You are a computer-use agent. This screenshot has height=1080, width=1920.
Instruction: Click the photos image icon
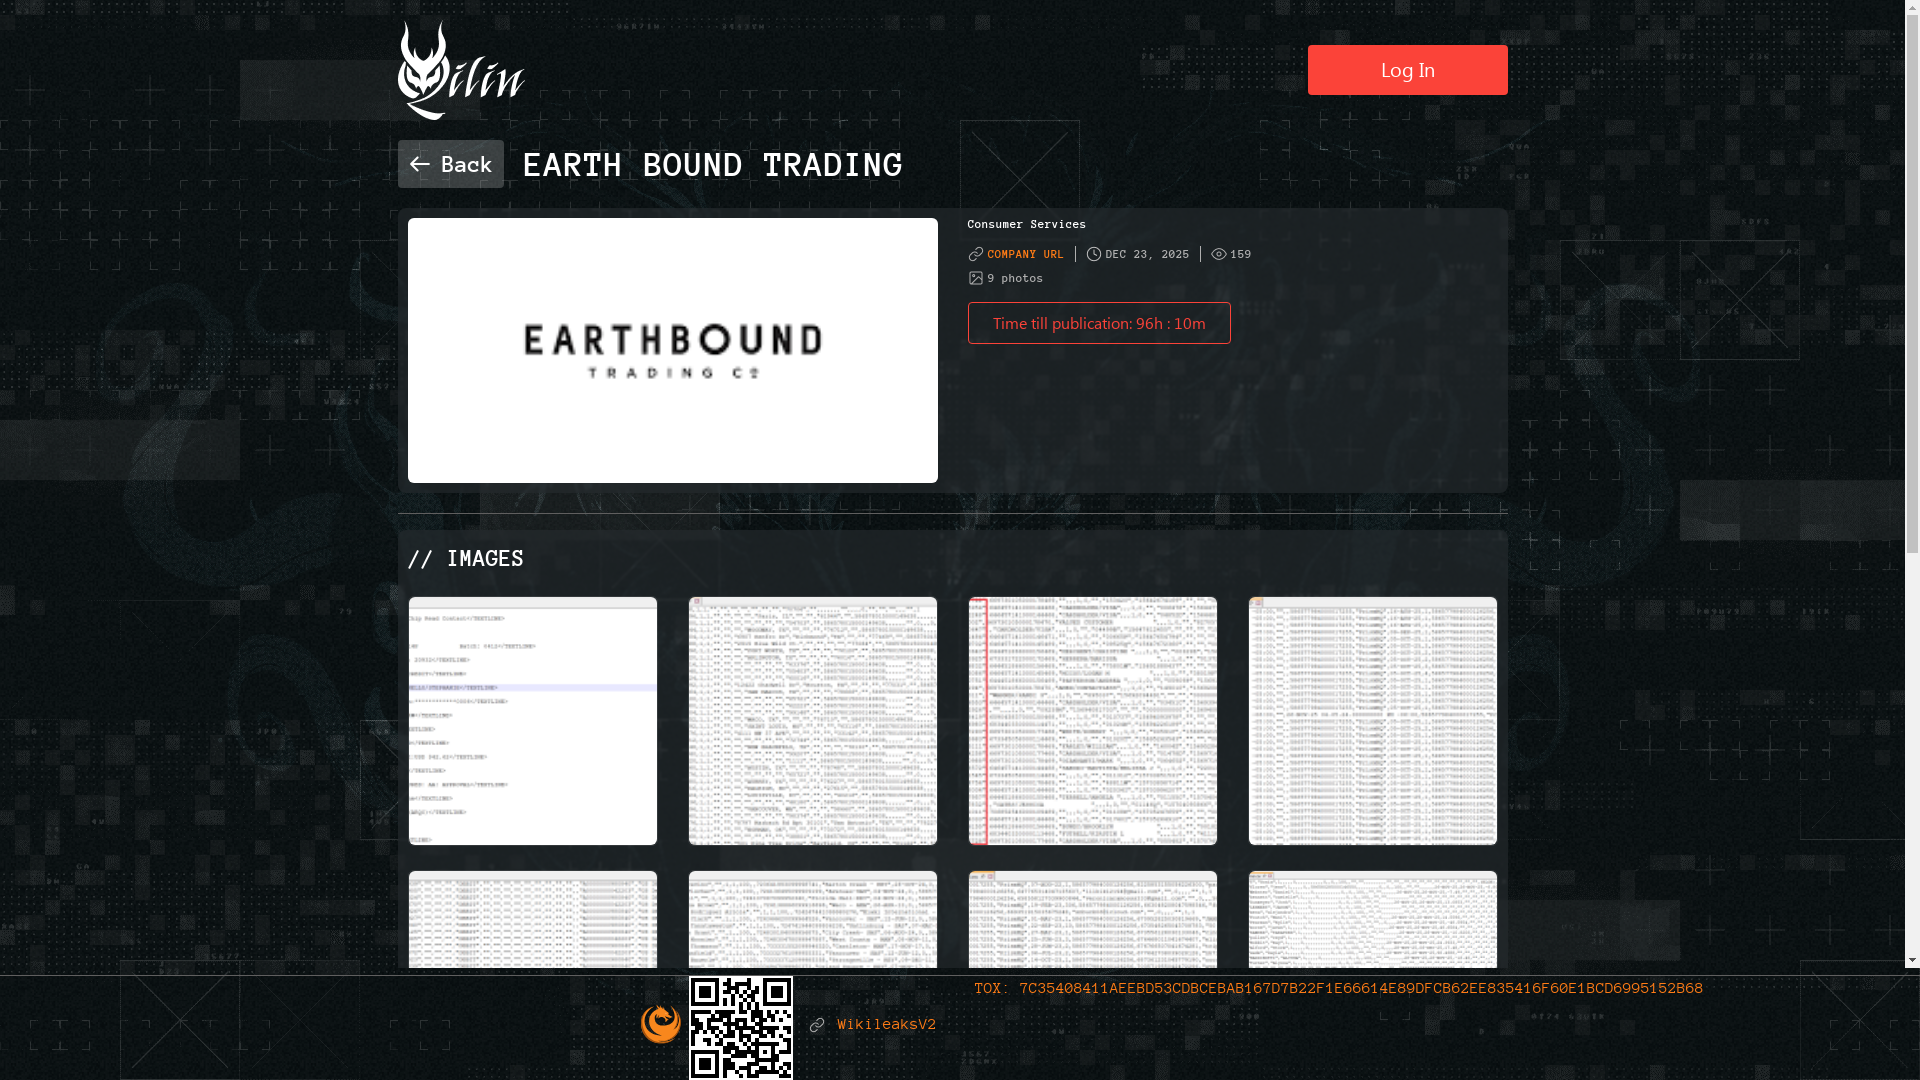click(976, 278)
